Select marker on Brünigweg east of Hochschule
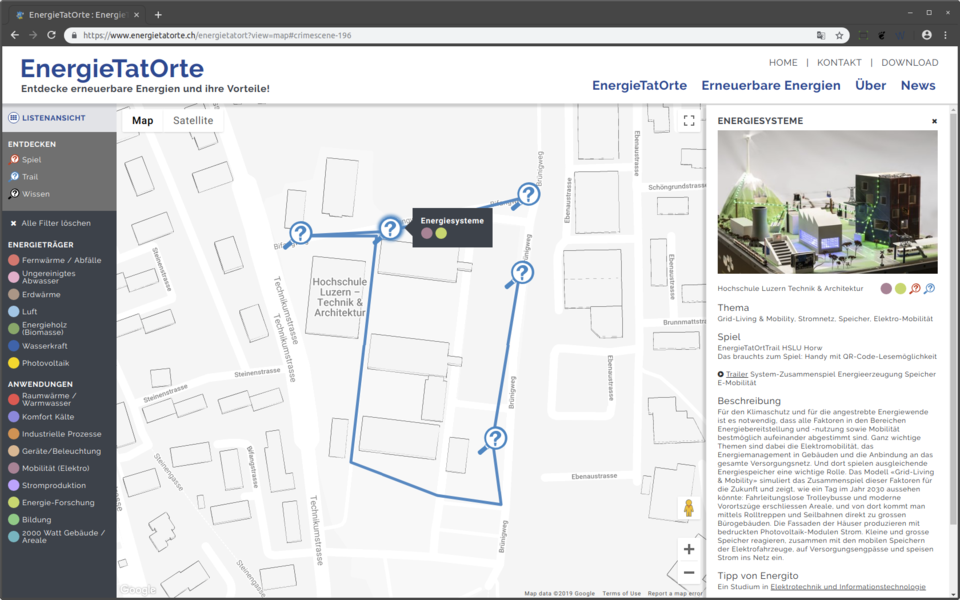The image size is (960, 600). [x=522, y=272]
